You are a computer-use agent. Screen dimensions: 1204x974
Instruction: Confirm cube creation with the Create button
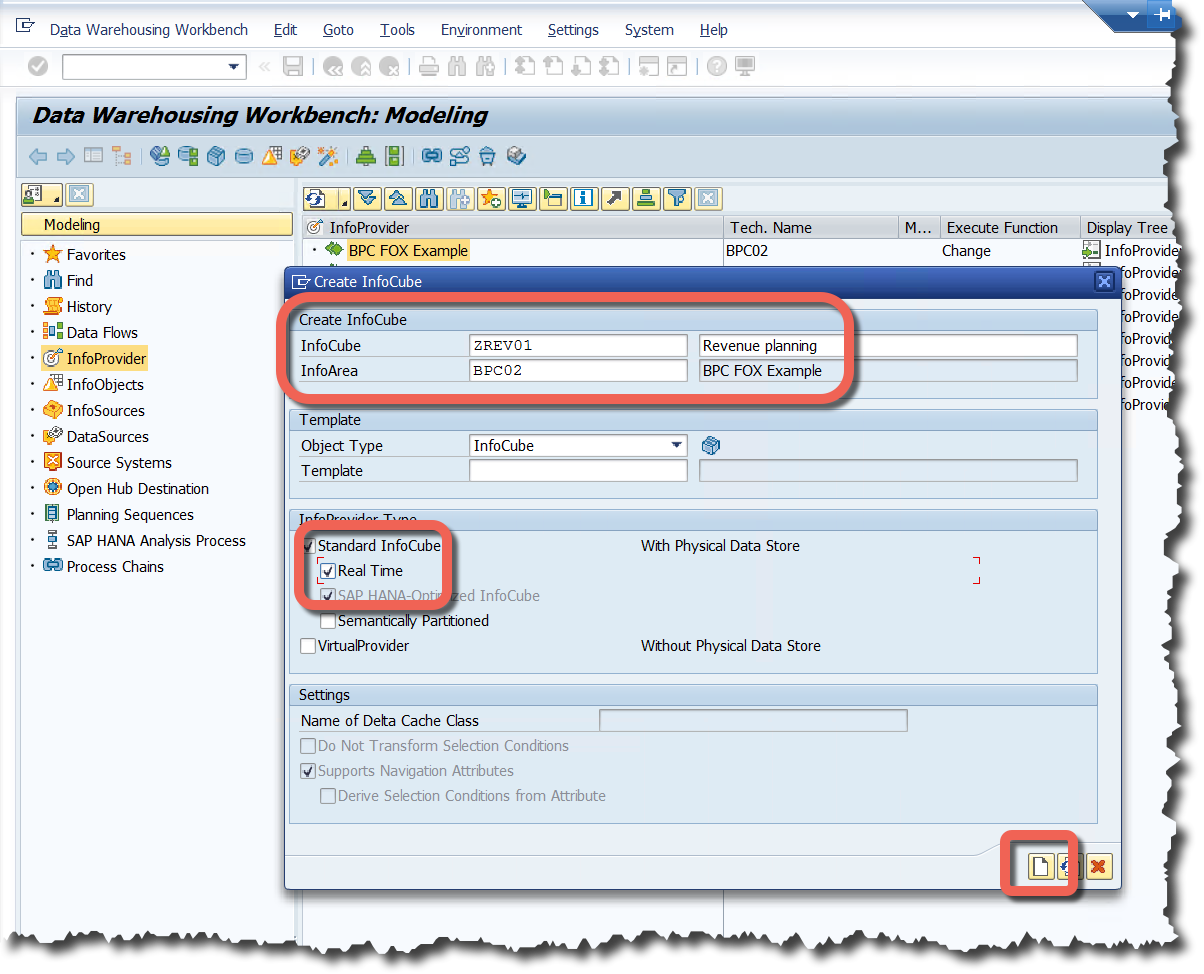point(1040,866)
